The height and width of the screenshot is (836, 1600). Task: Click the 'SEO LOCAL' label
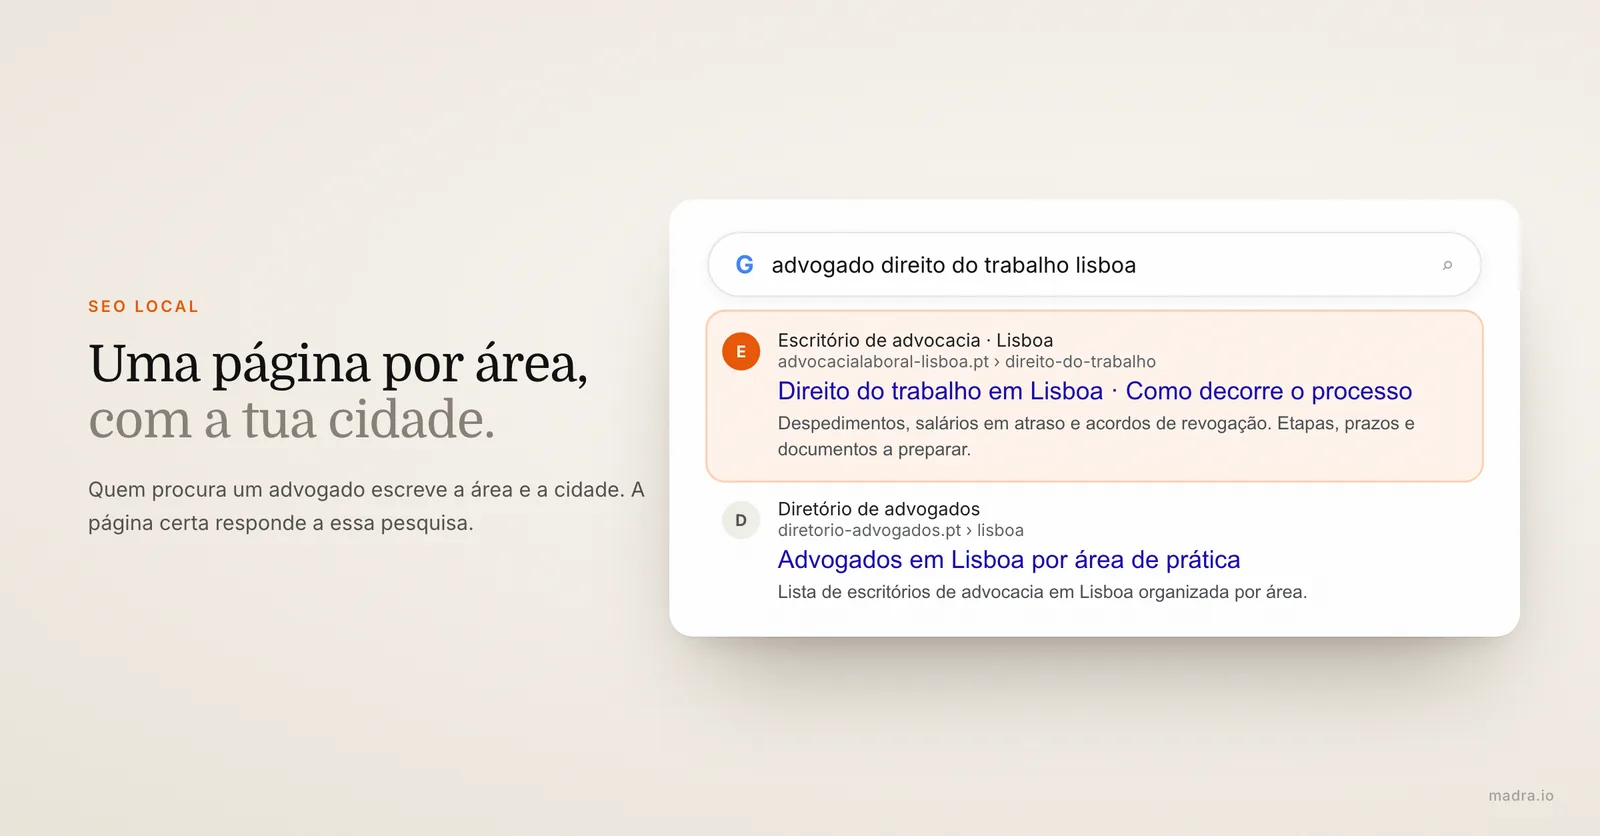coord(144,306)
